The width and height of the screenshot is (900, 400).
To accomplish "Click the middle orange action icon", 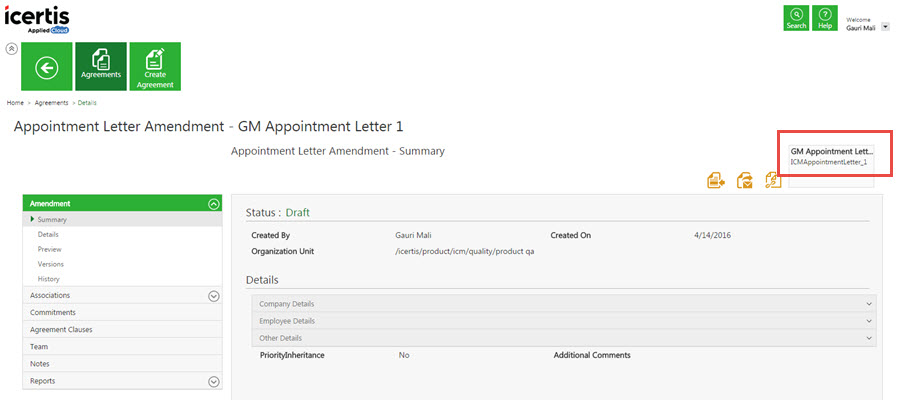I will (x=745, y=180).
